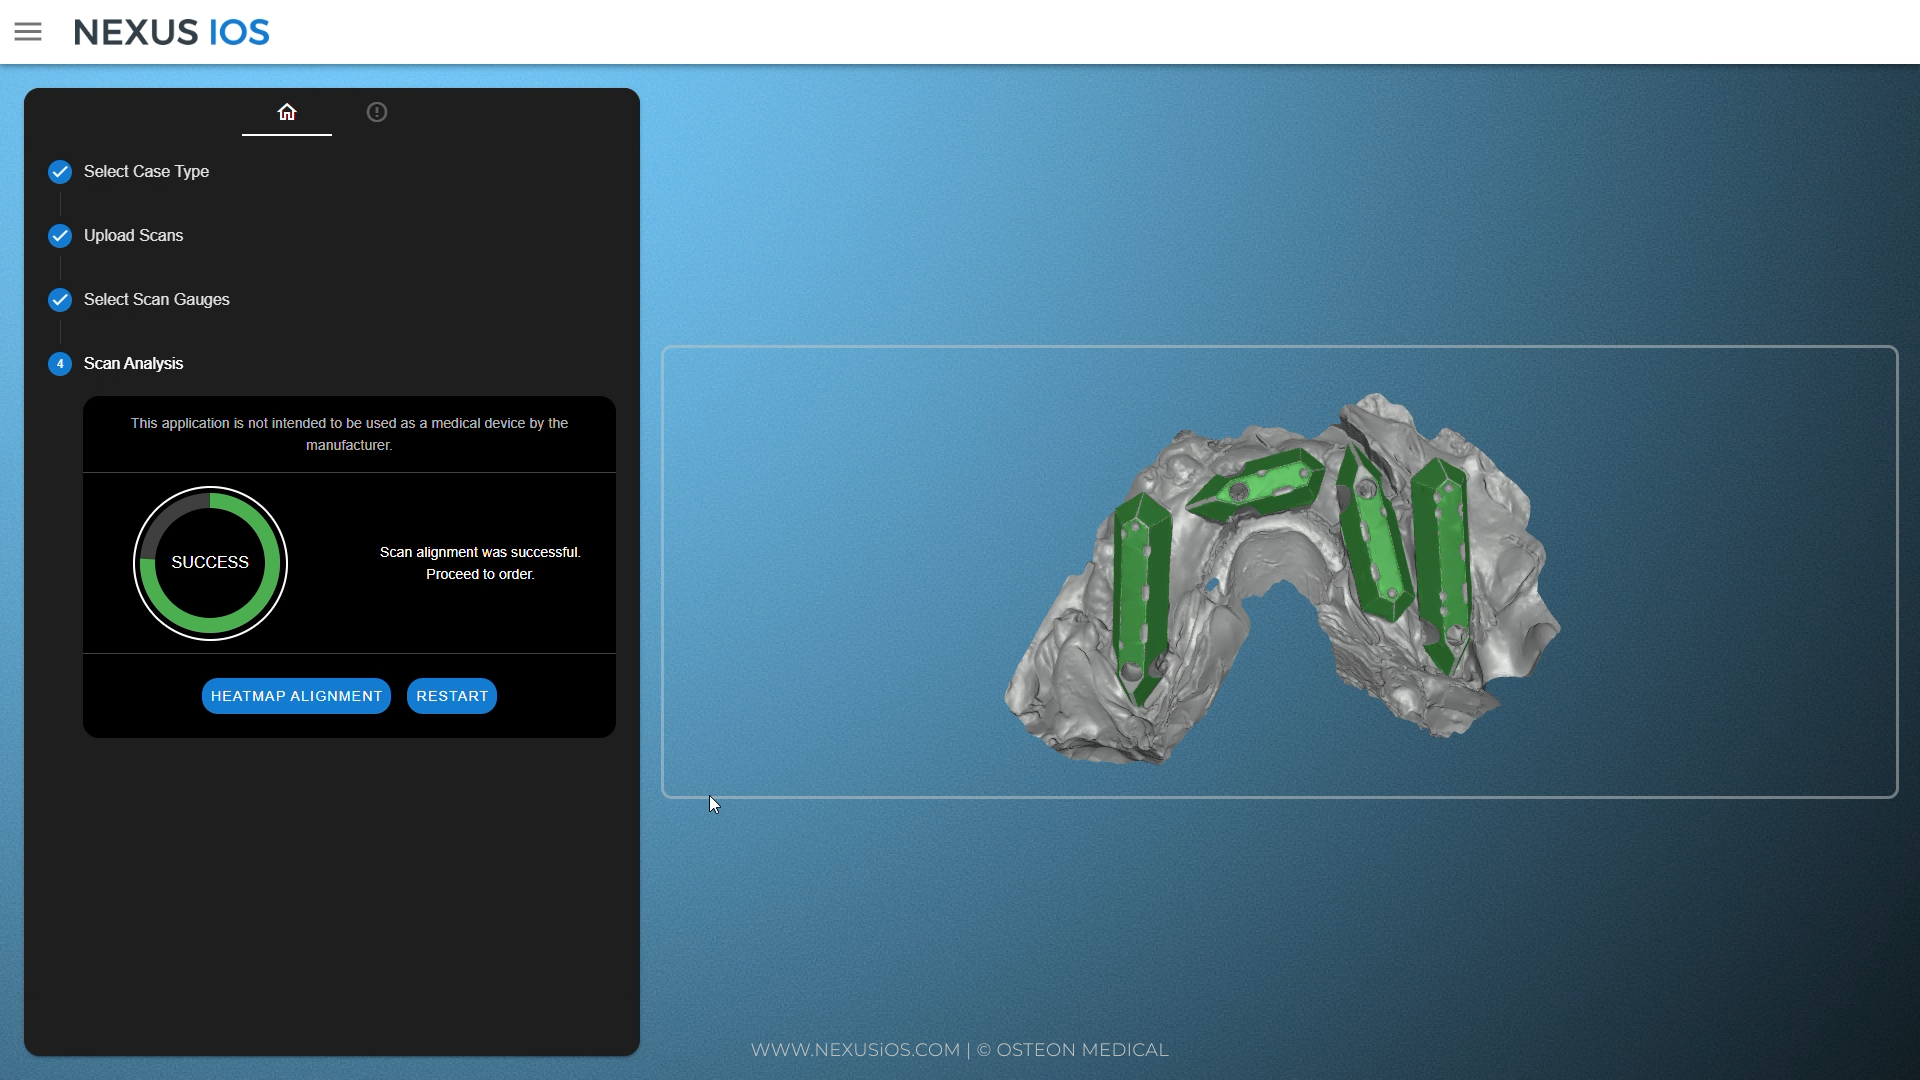Click the checkmark beside Select Scan Gauges
Viewport: 1920px width, 1080px height.
pyautogui.click(x=59, y=299)
